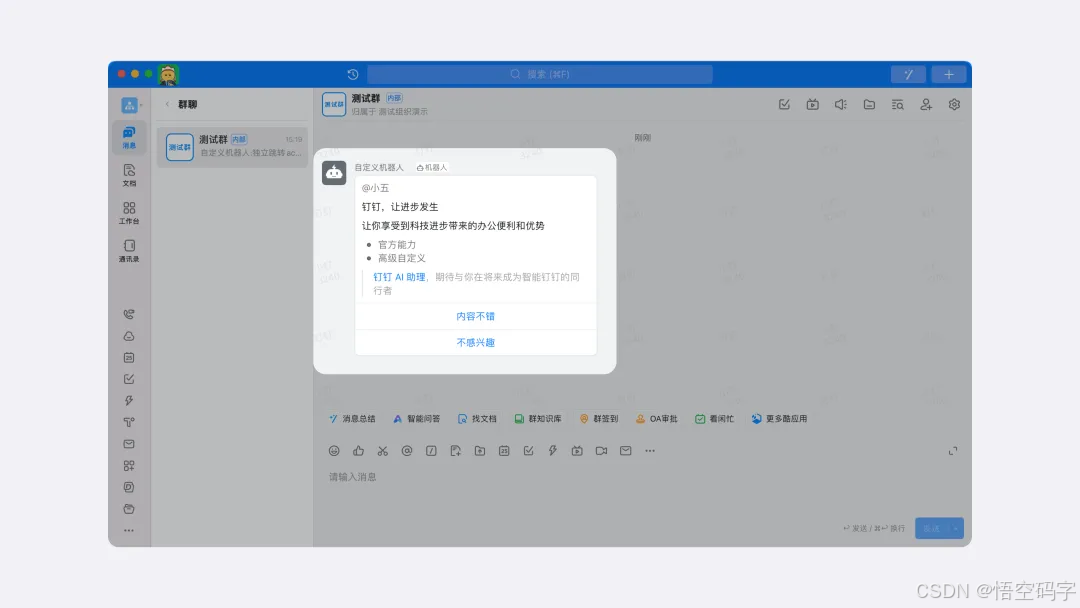Click the add member icon in header
This screenshot has height=608, width=1080.
(x=926, y=105)
